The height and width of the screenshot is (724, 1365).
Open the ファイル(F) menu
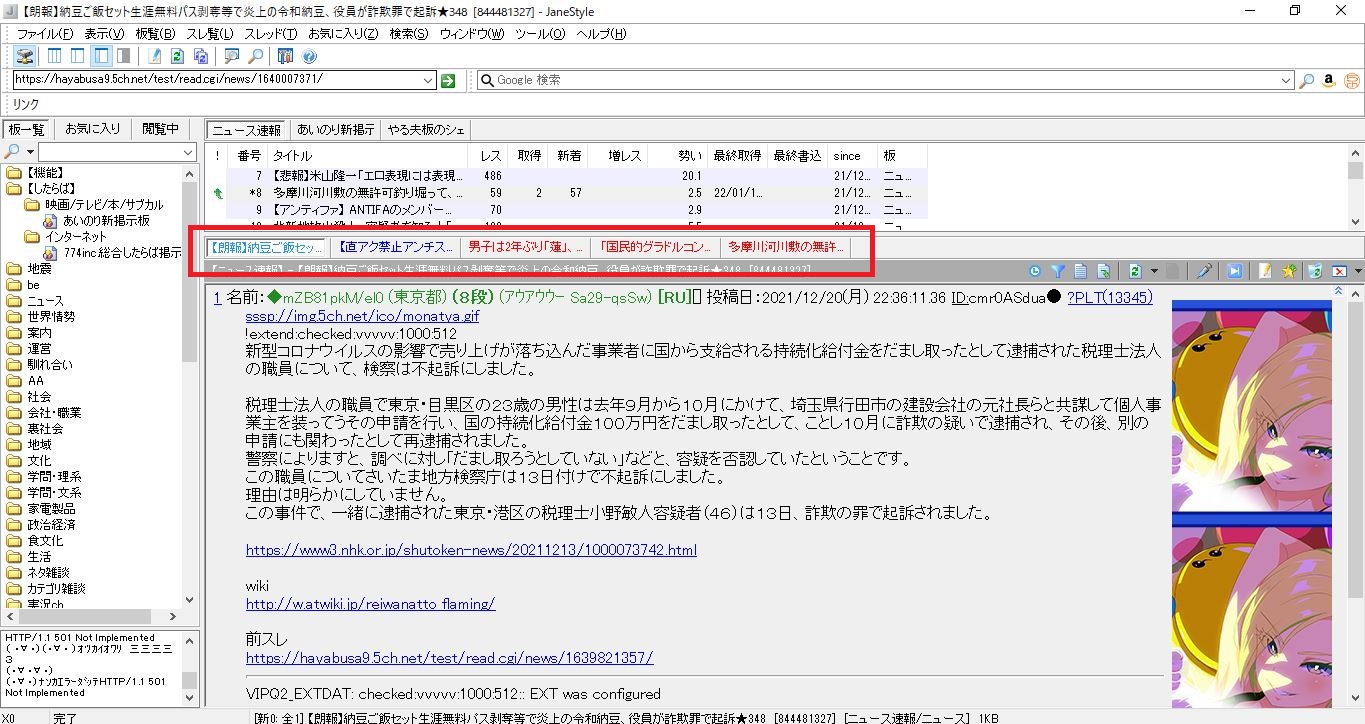click(x=44, y=34)
